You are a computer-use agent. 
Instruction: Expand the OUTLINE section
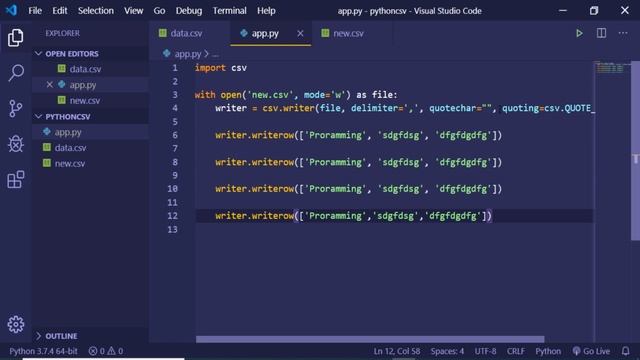[x=38, y=336]
